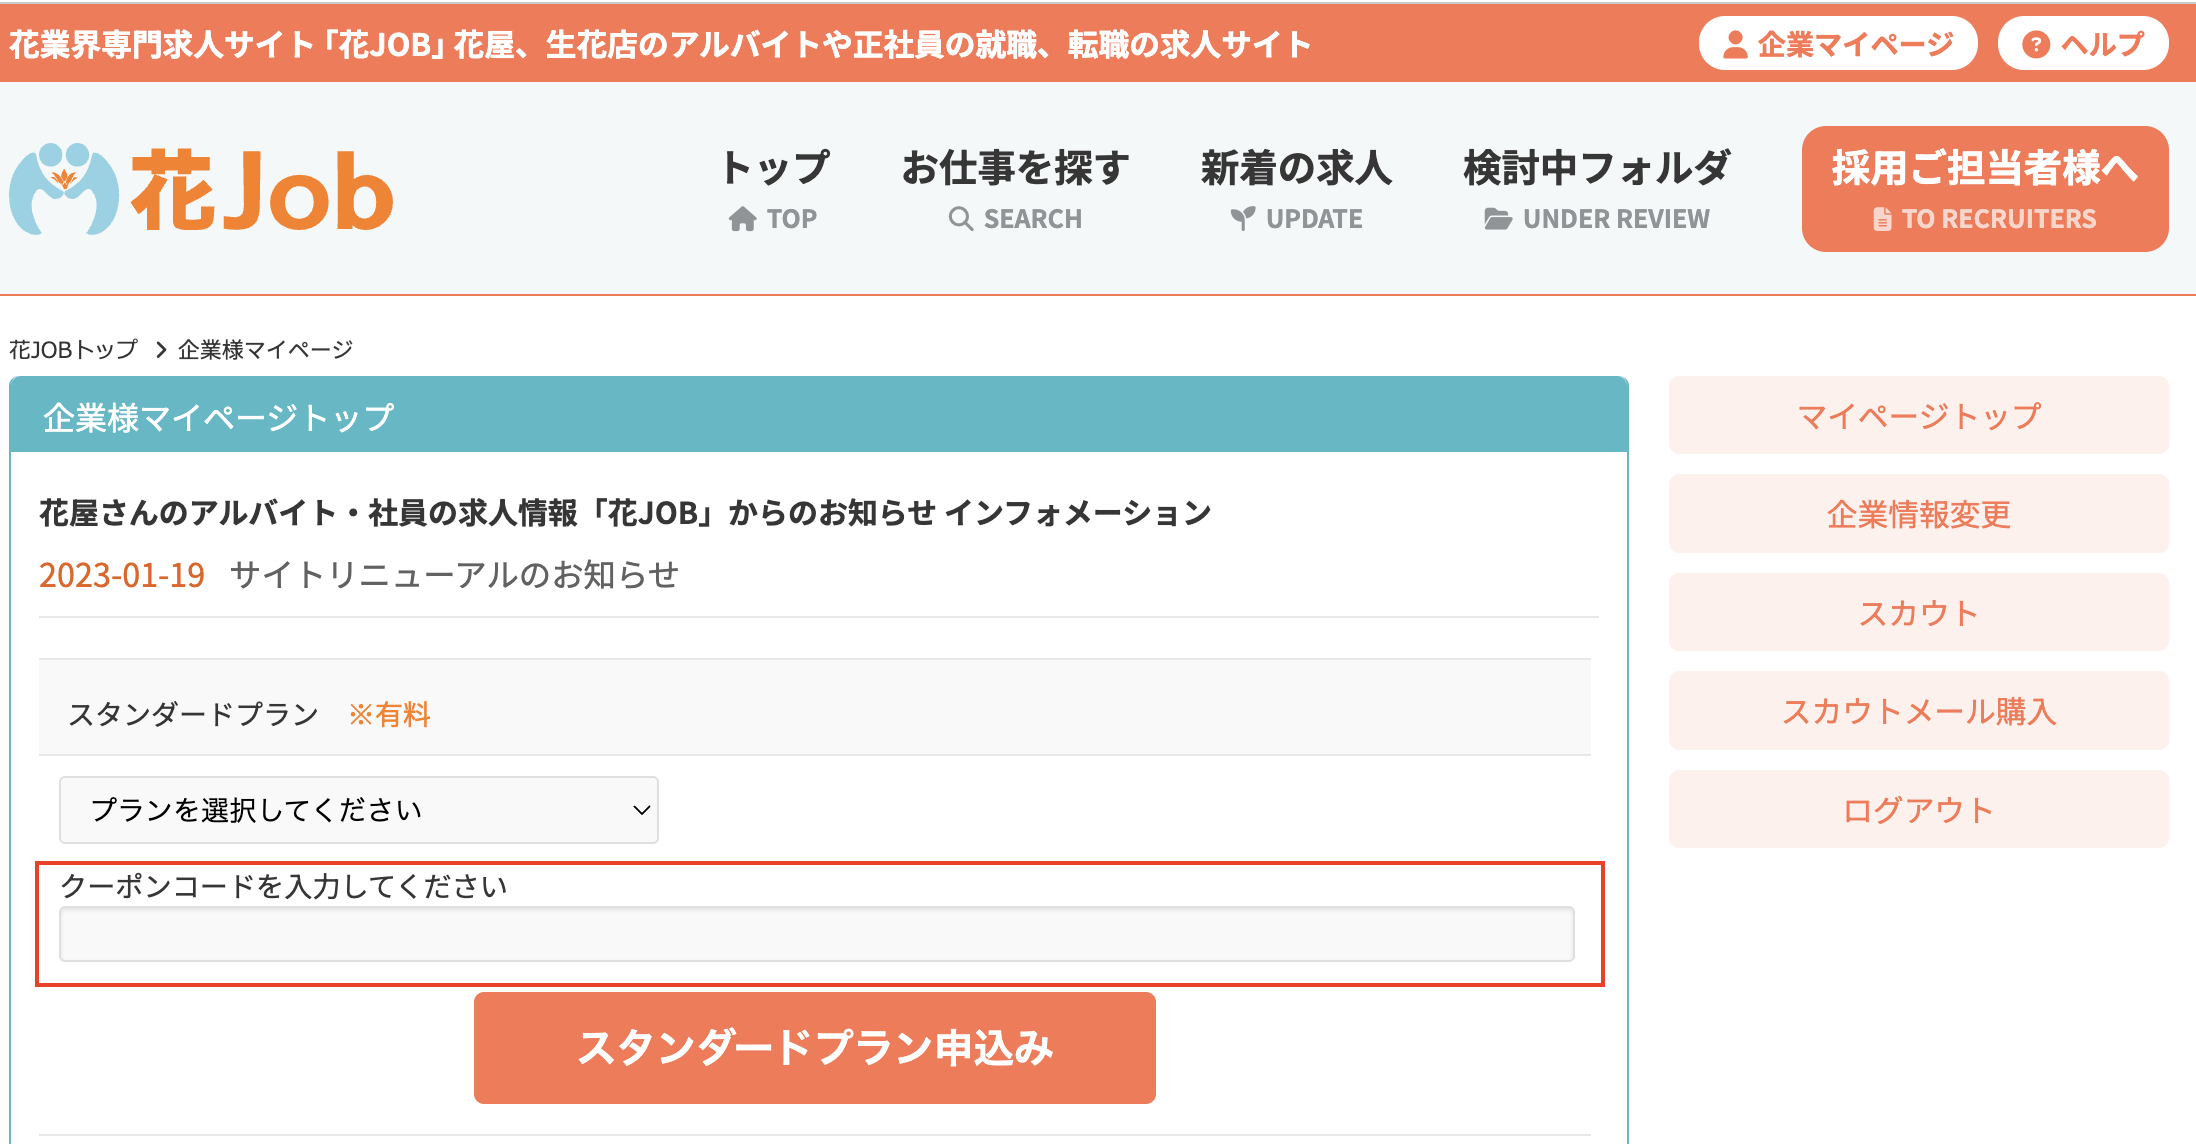Click the document icon beside TO RECRUITERS
This screenshot has height=1144, width=2196.
1881,219
